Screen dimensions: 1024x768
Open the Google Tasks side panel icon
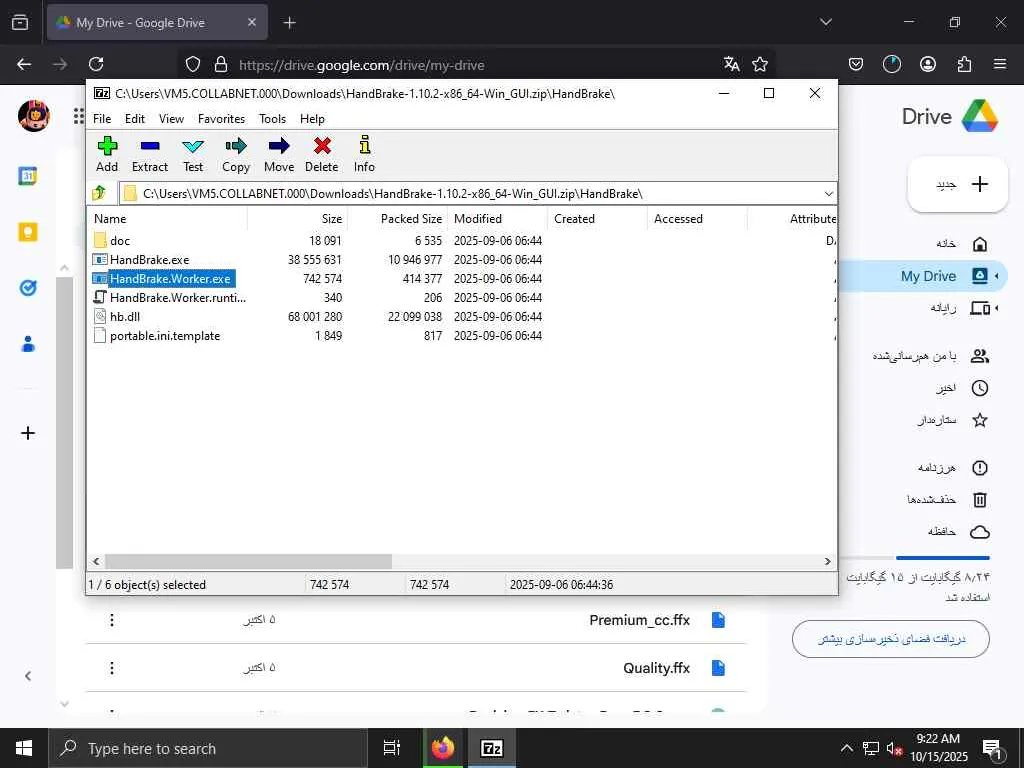click(x=27, y=287)
